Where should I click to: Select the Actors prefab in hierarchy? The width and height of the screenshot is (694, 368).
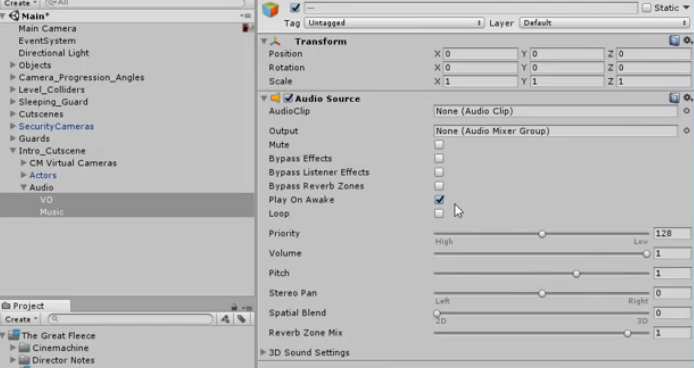click(x=43, y=175)
